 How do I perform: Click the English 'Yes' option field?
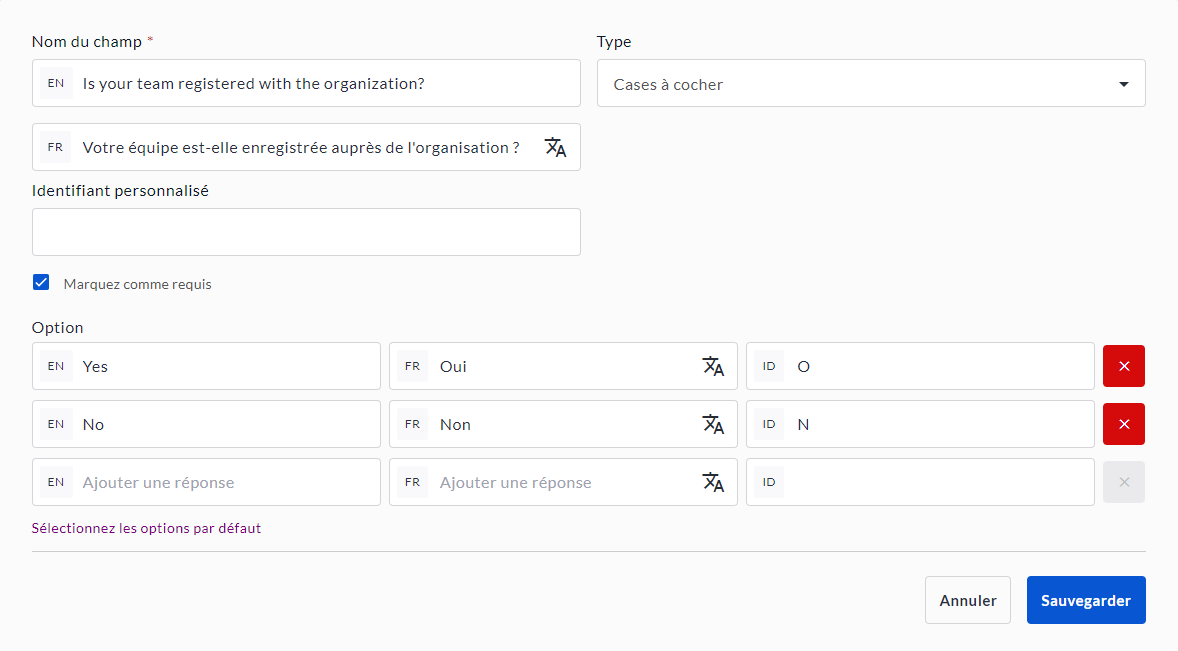coord(225,366)
